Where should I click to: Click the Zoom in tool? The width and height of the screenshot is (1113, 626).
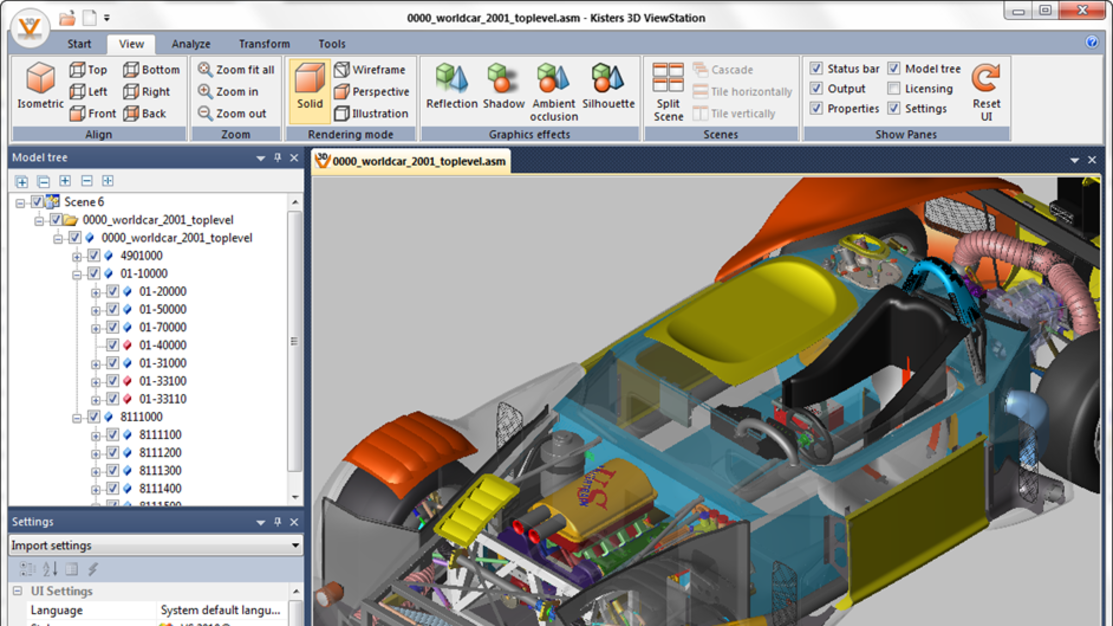tap(228, 92)
